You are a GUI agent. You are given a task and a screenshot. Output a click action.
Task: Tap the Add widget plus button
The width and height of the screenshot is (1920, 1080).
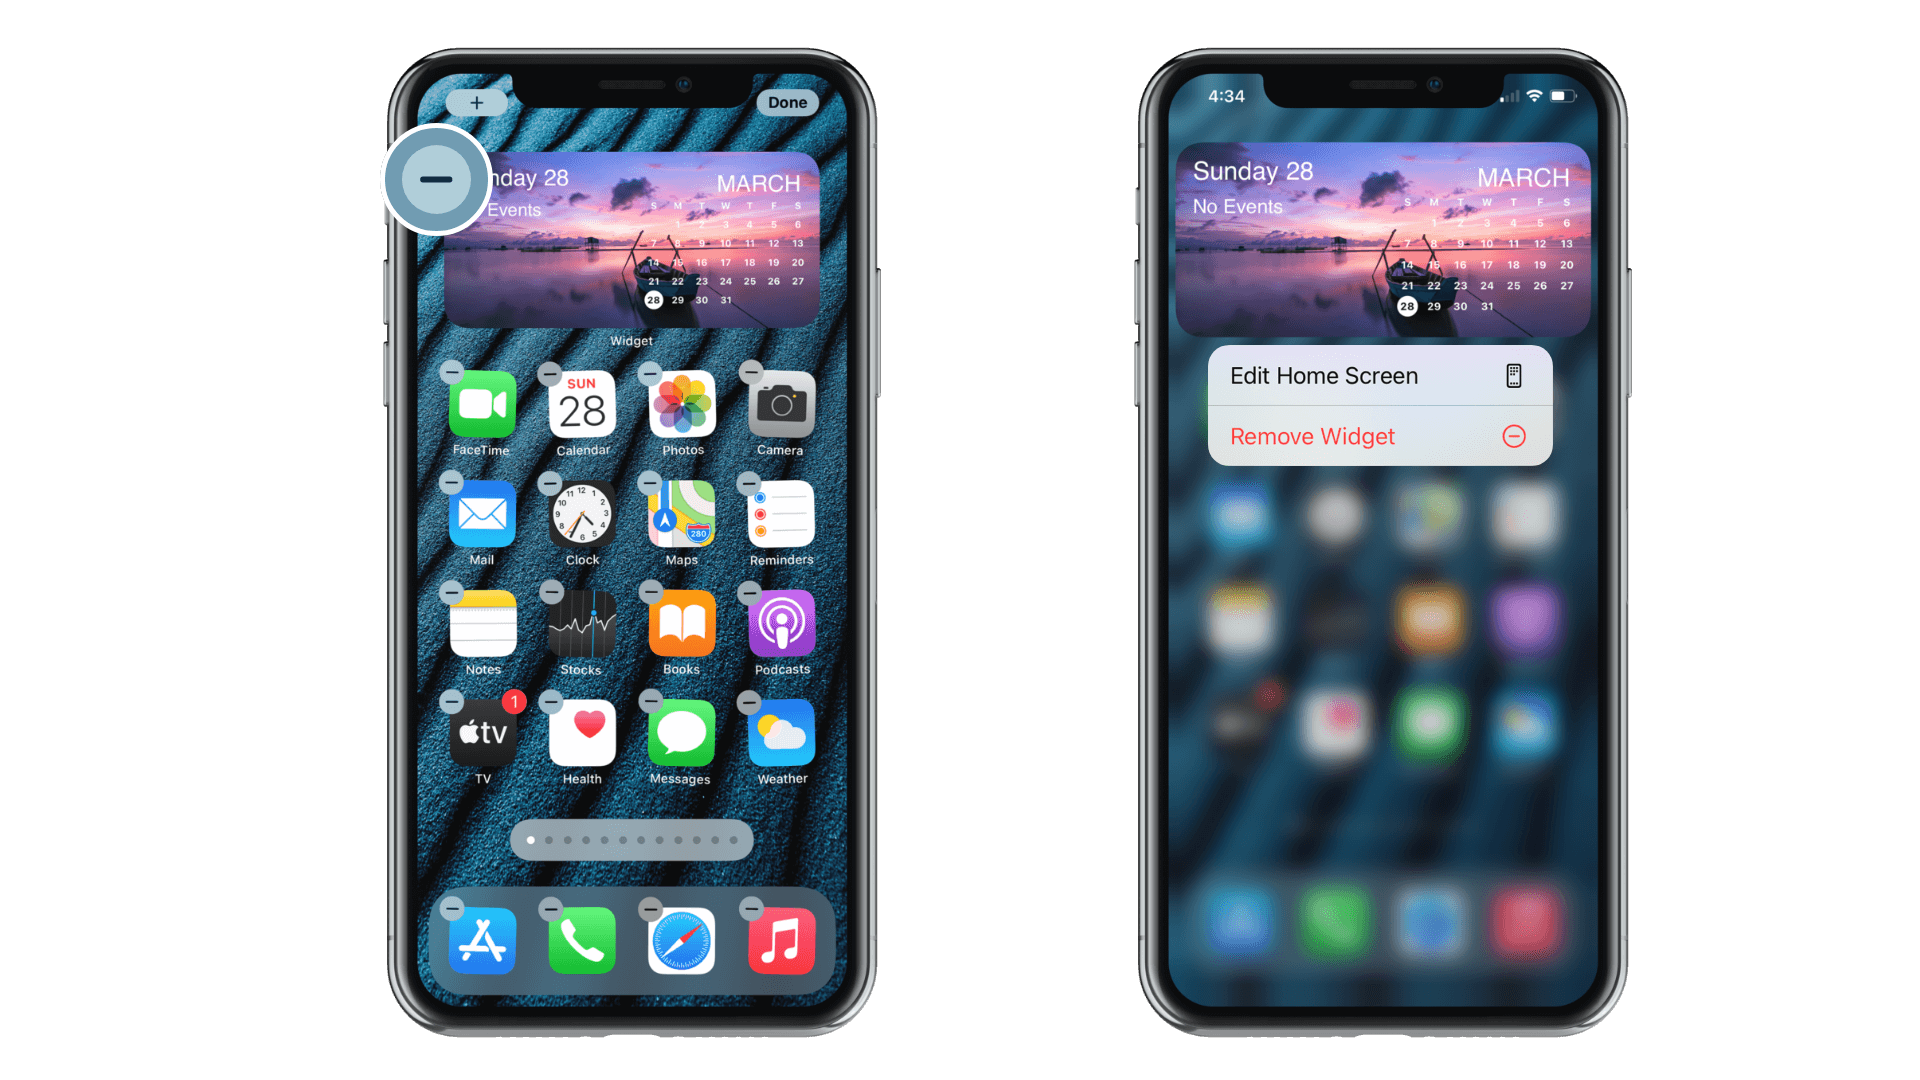(477, 102)
